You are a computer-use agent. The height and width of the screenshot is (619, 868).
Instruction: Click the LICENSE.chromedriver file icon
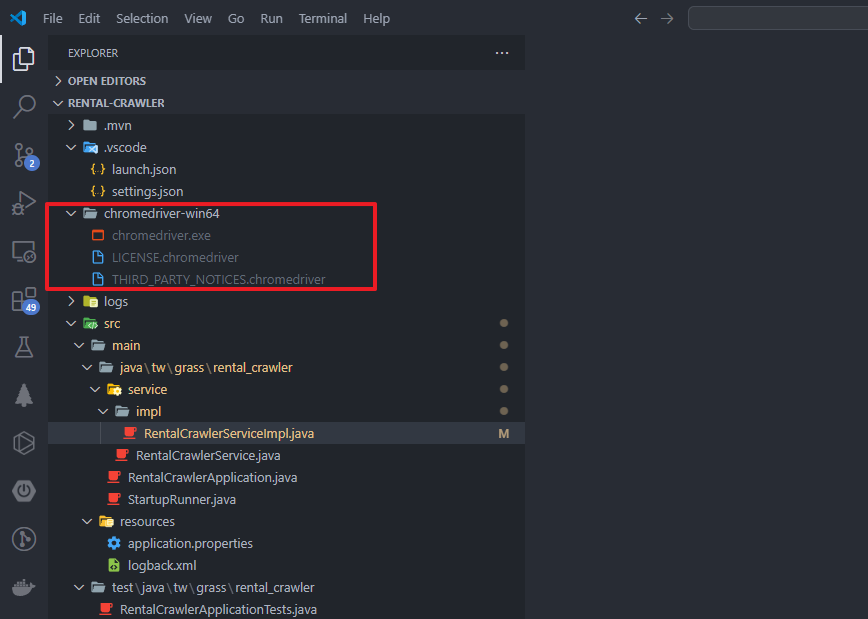(x=98, y=257)
